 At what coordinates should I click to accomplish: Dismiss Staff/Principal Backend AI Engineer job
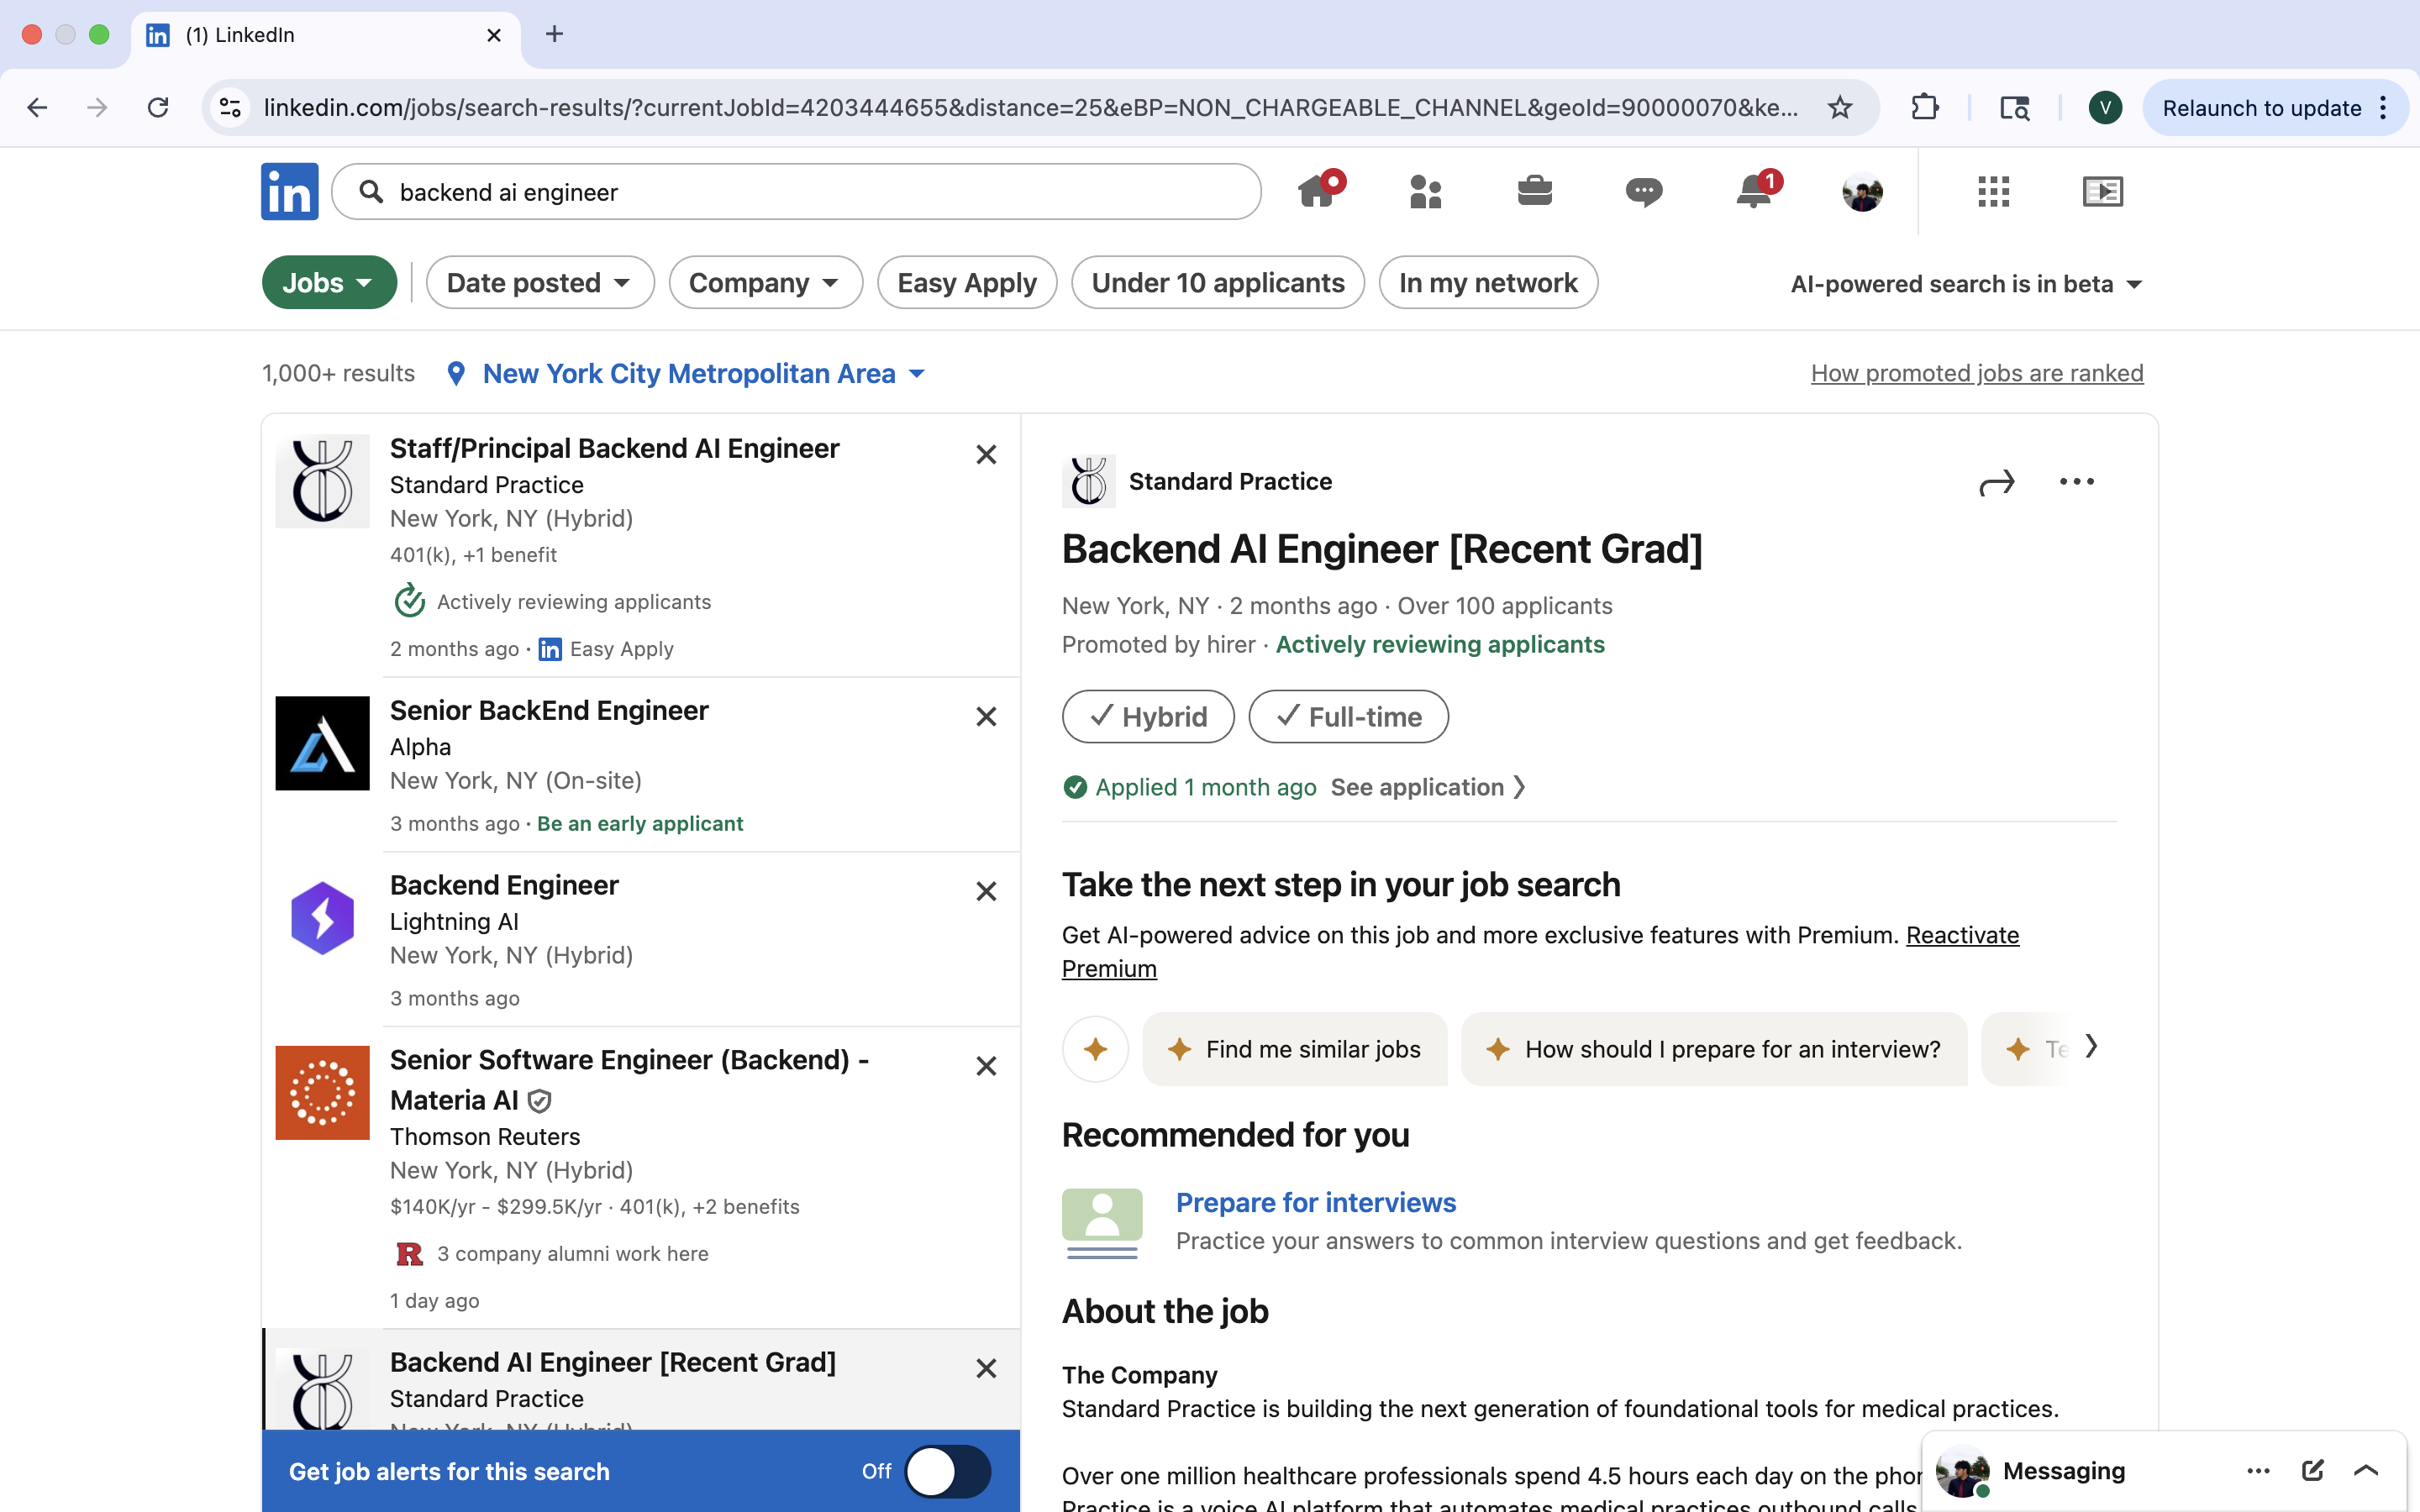point(986,455)
